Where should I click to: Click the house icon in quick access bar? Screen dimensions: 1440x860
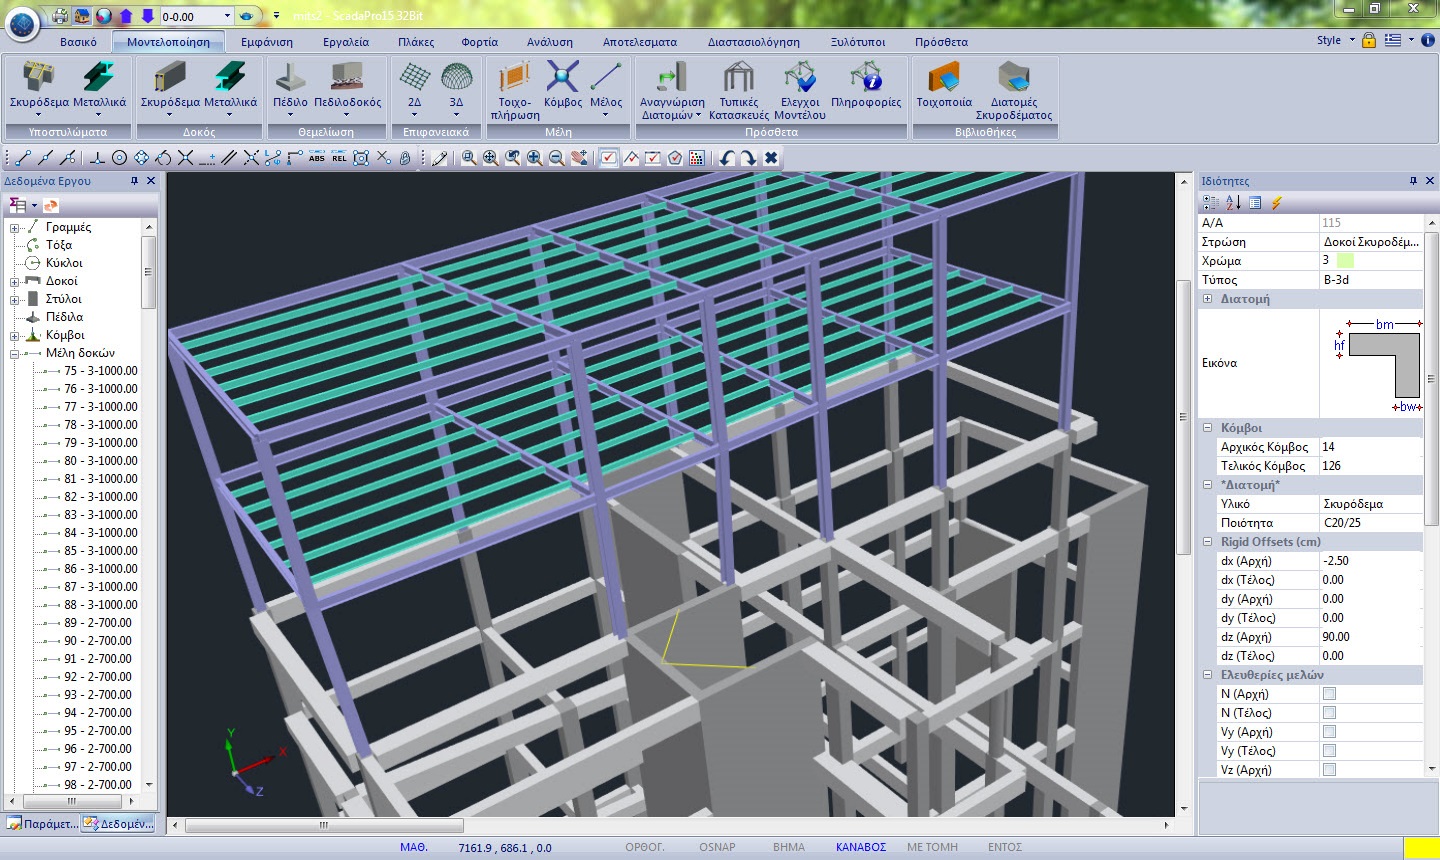coord(82,16)
